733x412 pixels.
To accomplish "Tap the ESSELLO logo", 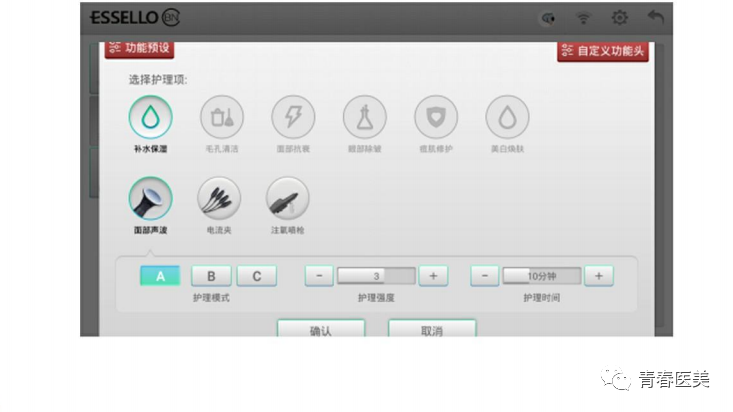I will point(135,18).
